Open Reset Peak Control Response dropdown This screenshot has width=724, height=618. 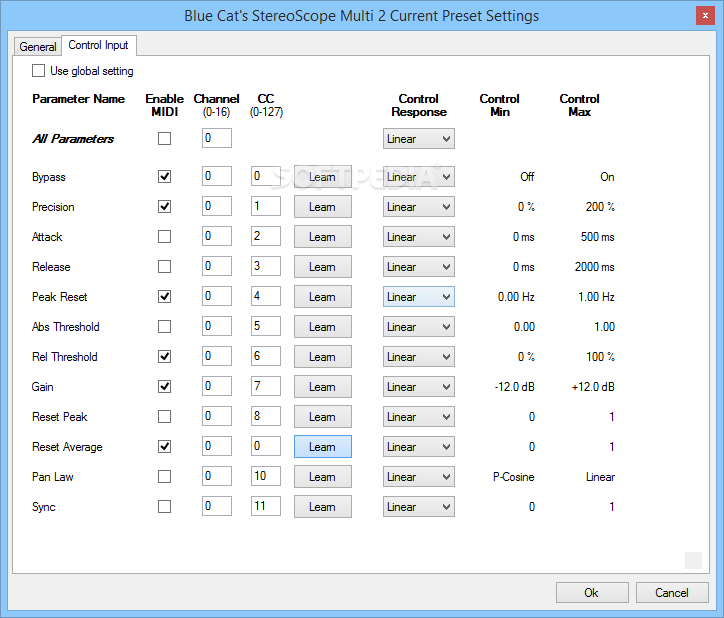pyautogui.click(x=419, y=417)
